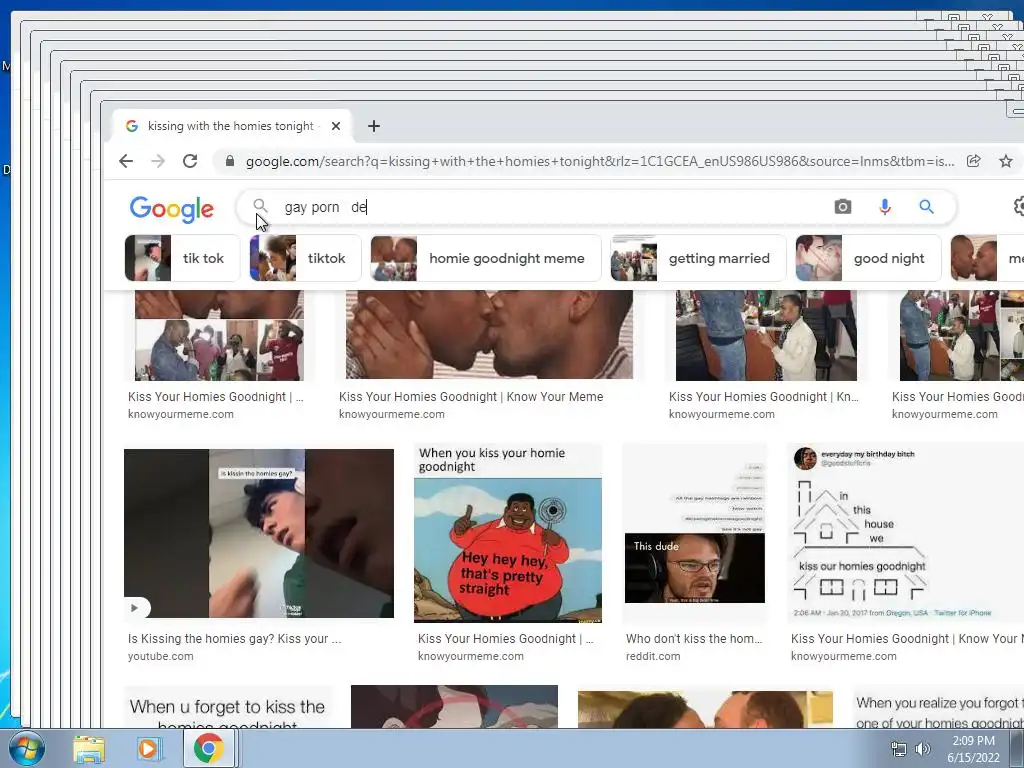Select the 'homie goodnight meme' chip
This screenshot has height=768, width=1024.
point(485,259)
